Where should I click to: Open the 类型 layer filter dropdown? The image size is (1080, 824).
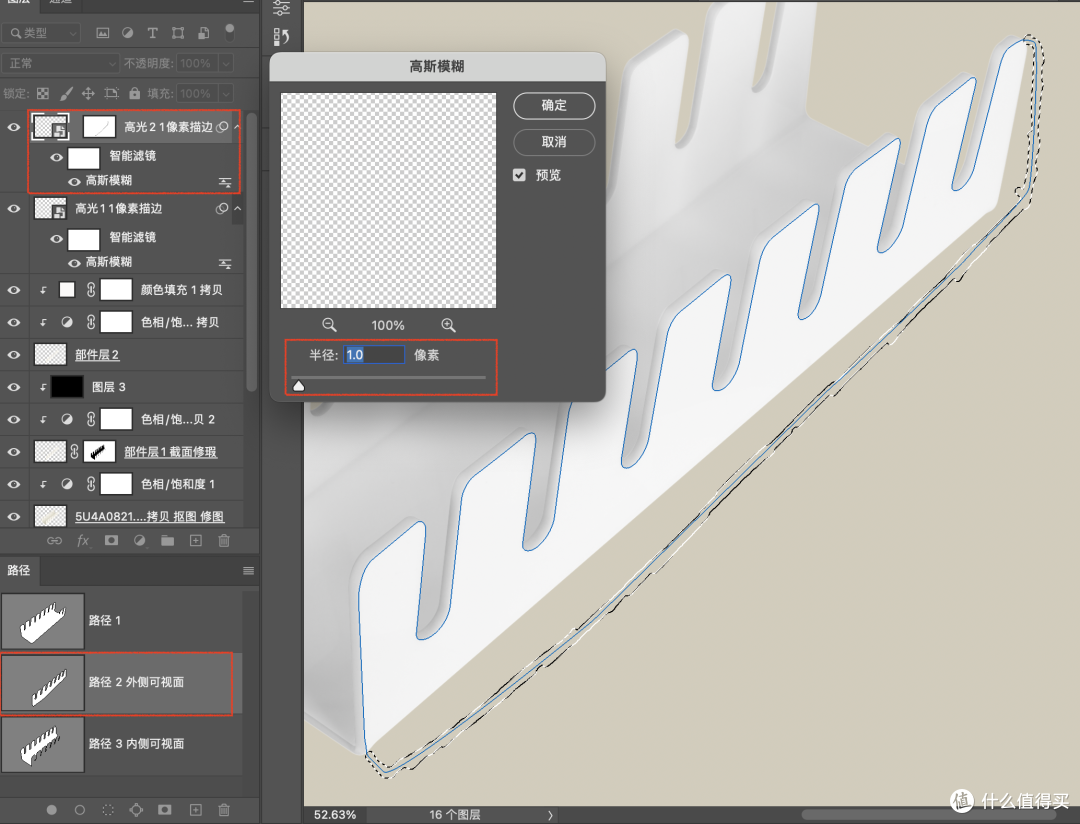tap(41, 32)
